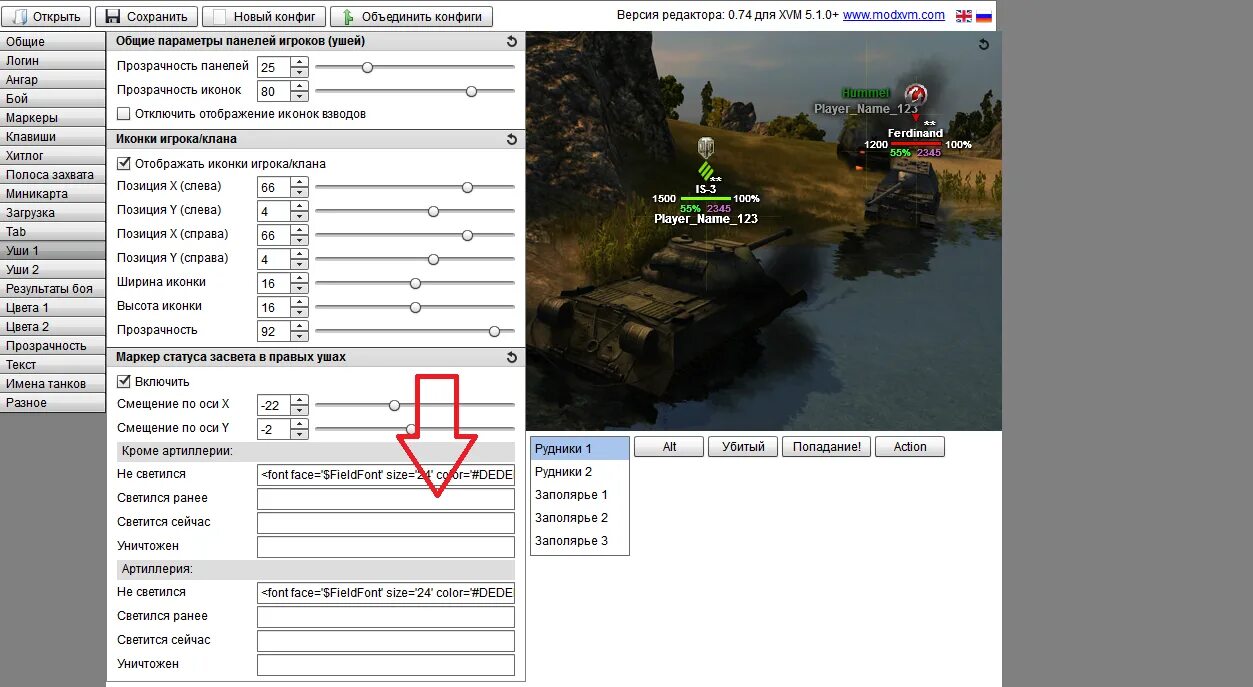1253x687 pixels.
Task: Open the Общие menu section
Action: coord(53,42)
